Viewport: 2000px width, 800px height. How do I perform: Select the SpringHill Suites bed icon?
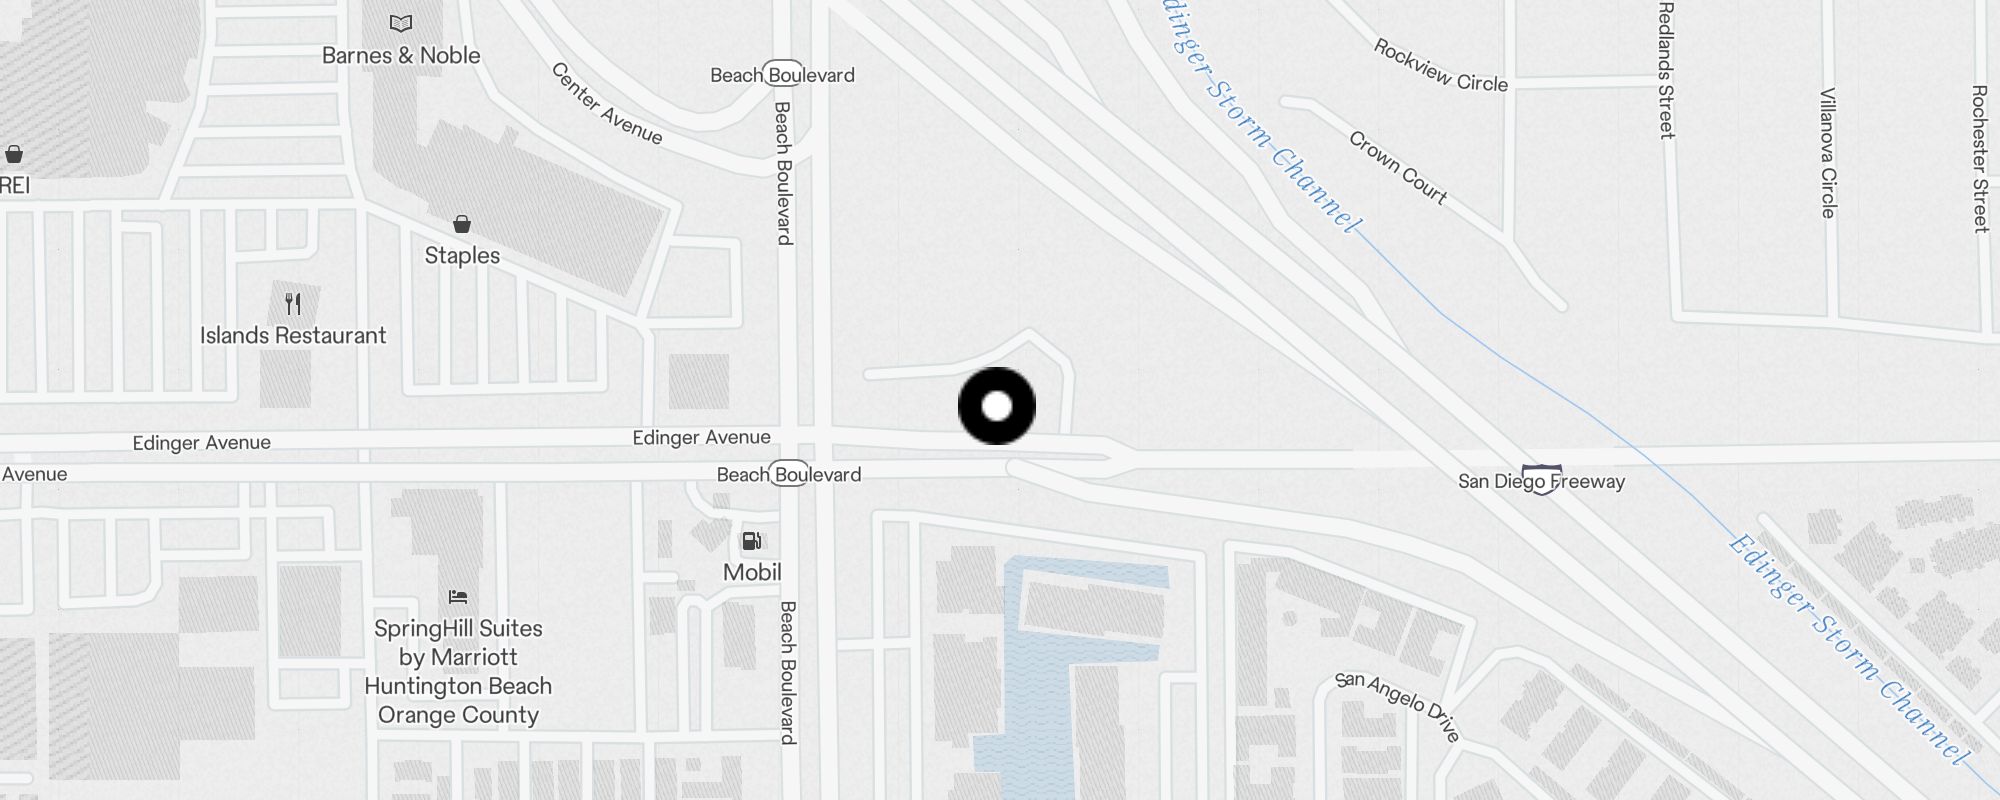(x=458, y=597)
